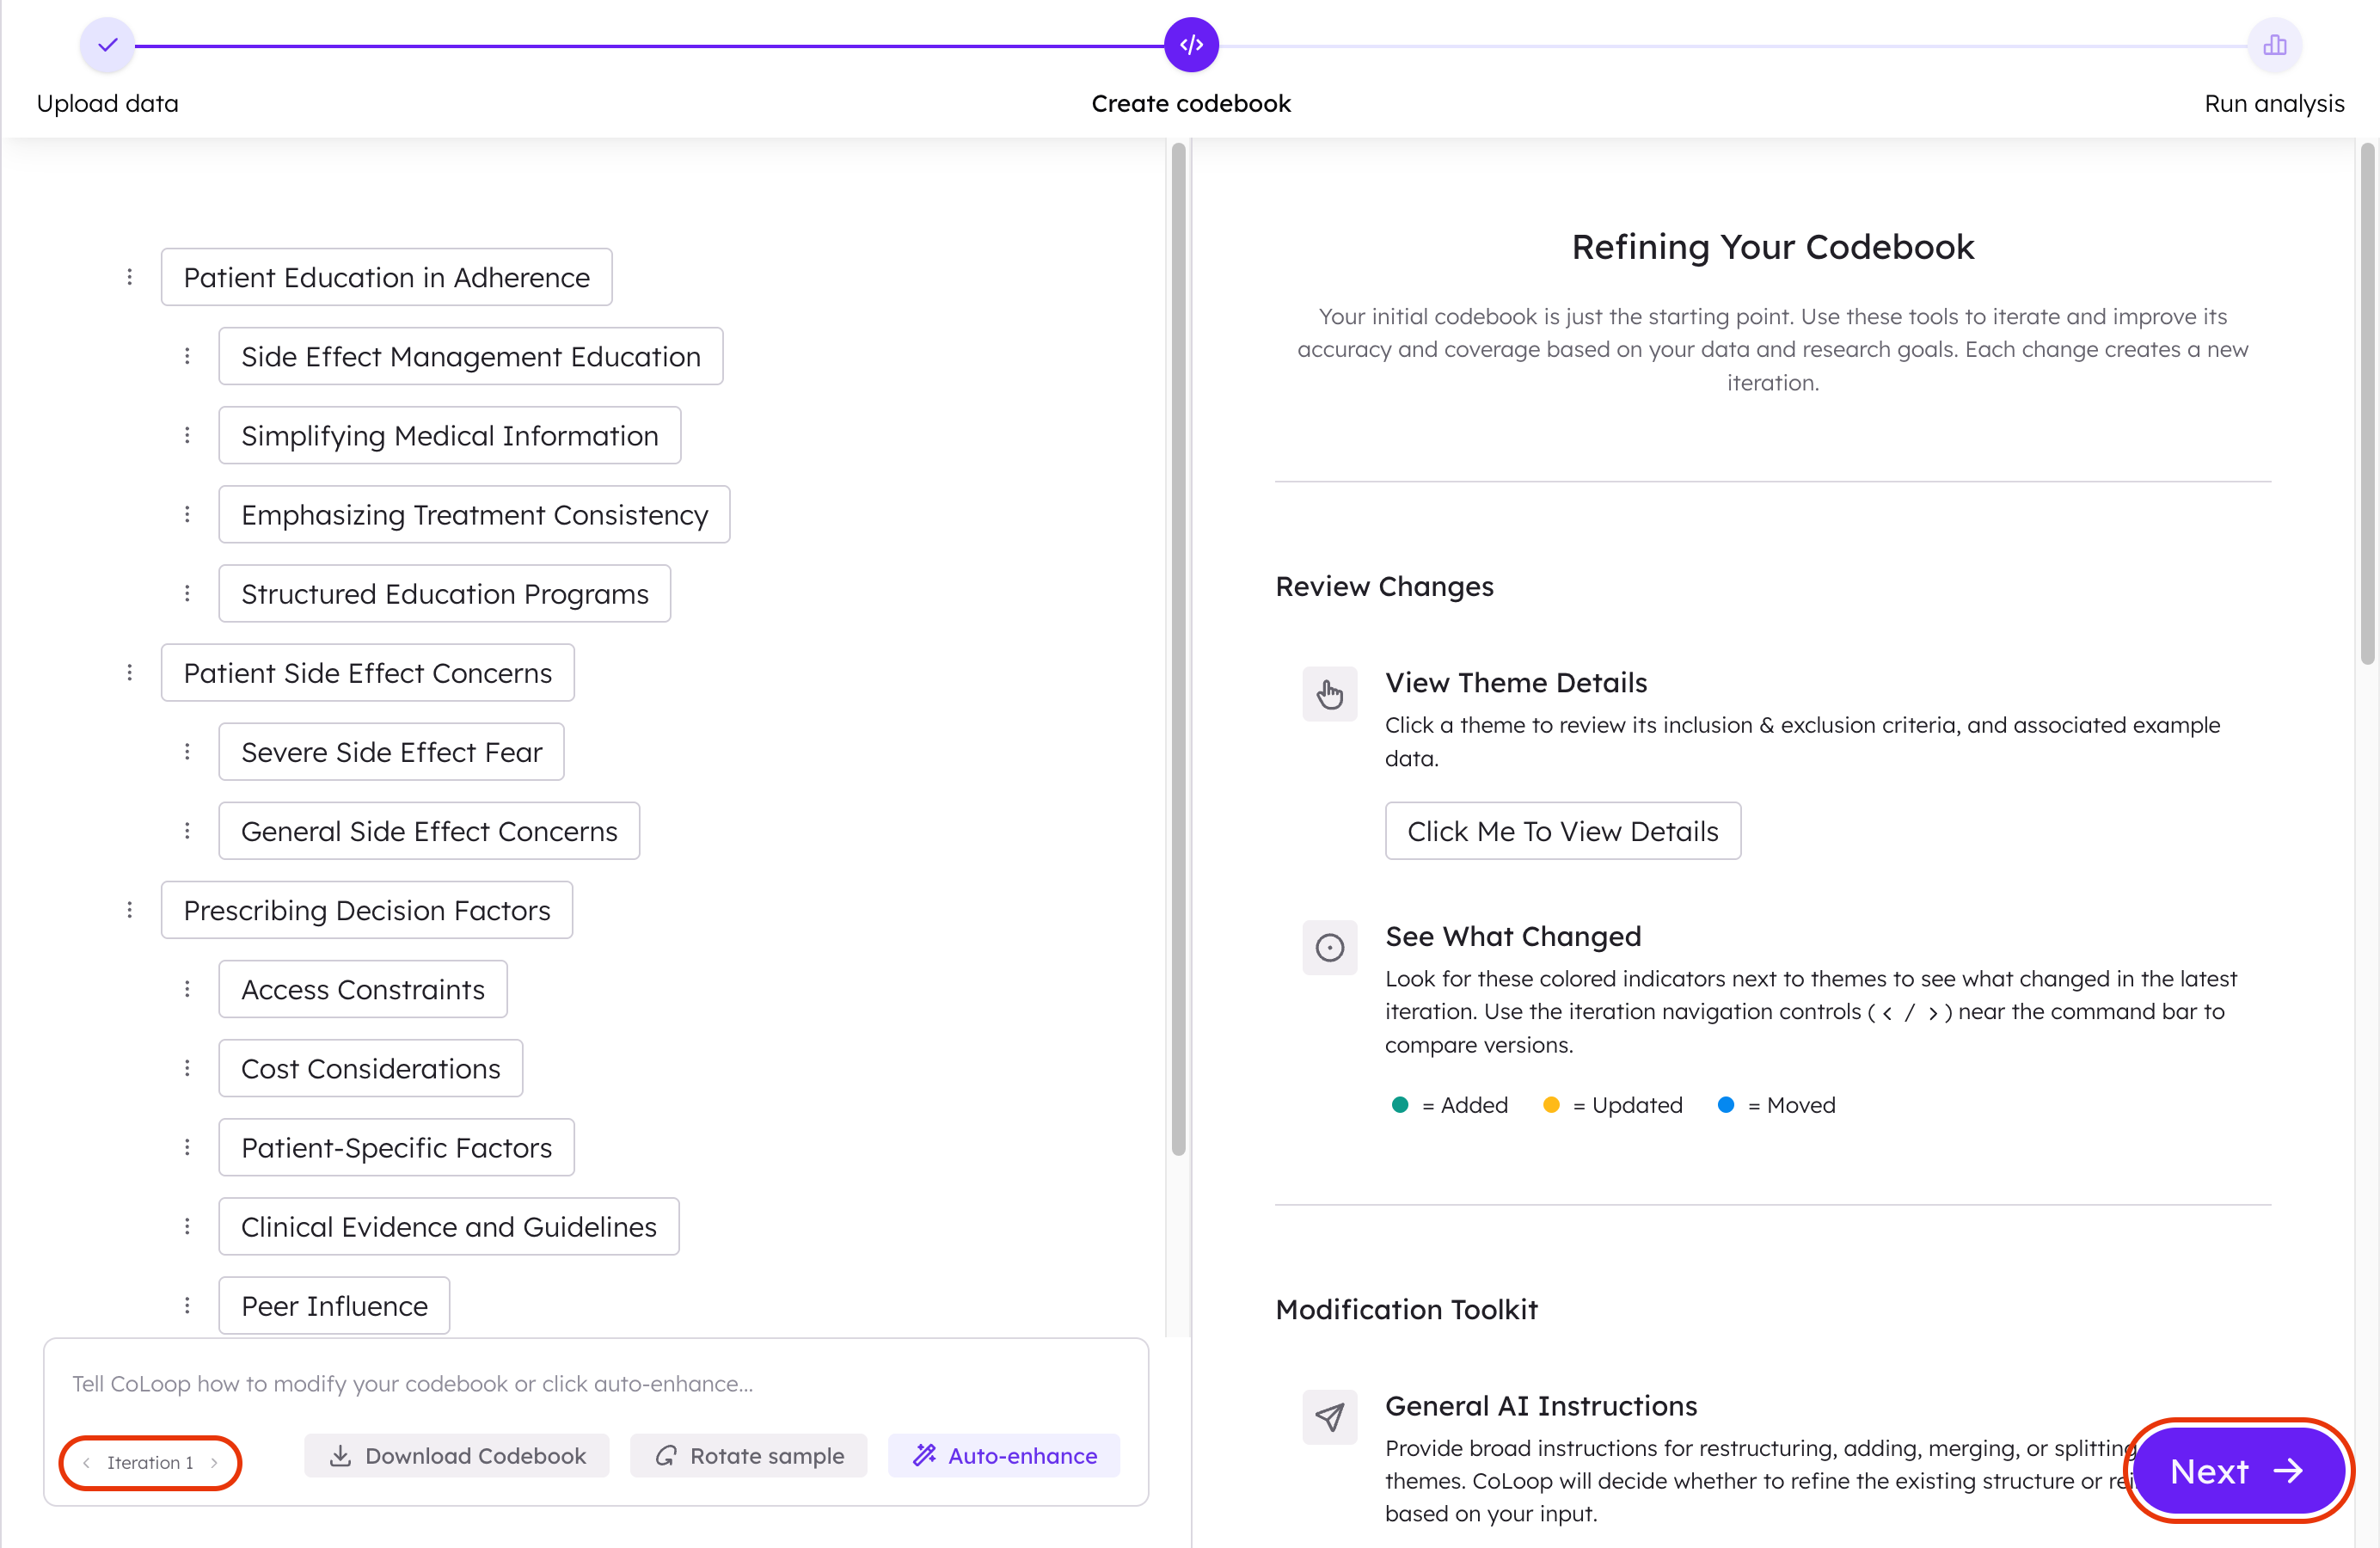Open the three-dot menu beside Prescribing Decision Factors
Screen dimensions: 2380x1548
[130, 910]
